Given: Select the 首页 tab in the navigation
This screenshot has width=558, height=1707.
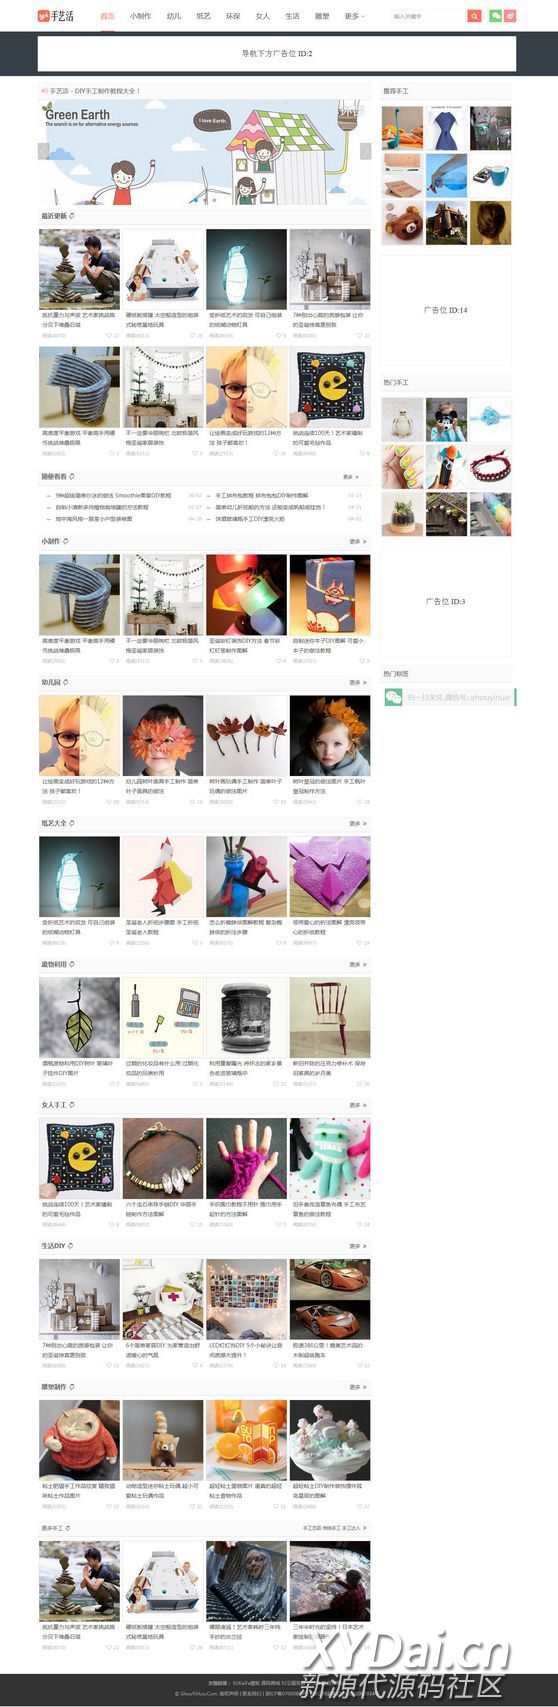Looking at the screenshot, I should 107,16.
